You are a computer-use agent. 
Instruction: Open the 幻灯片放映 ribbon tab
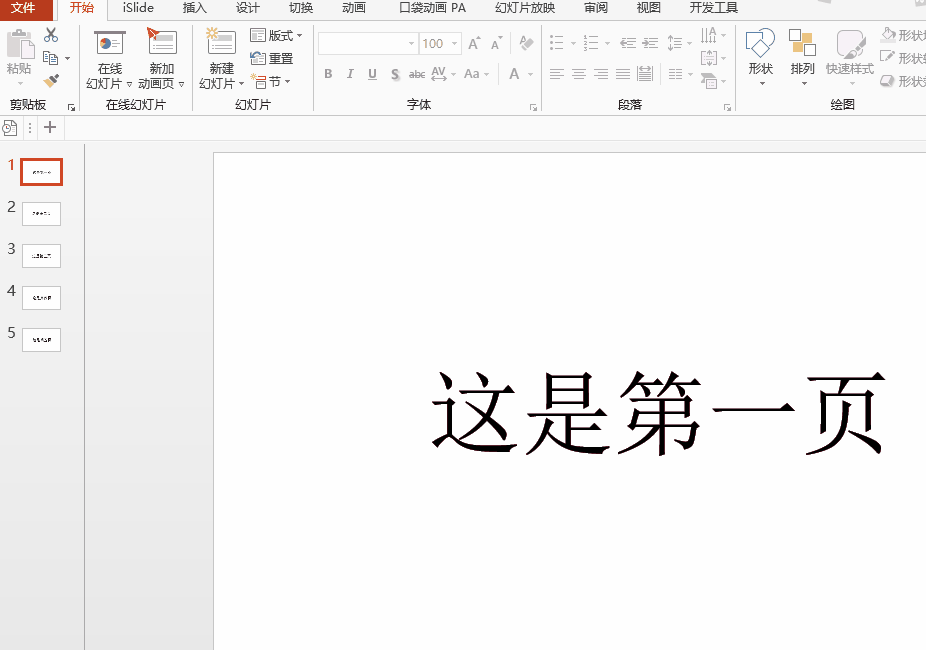(x=523, y=8)
